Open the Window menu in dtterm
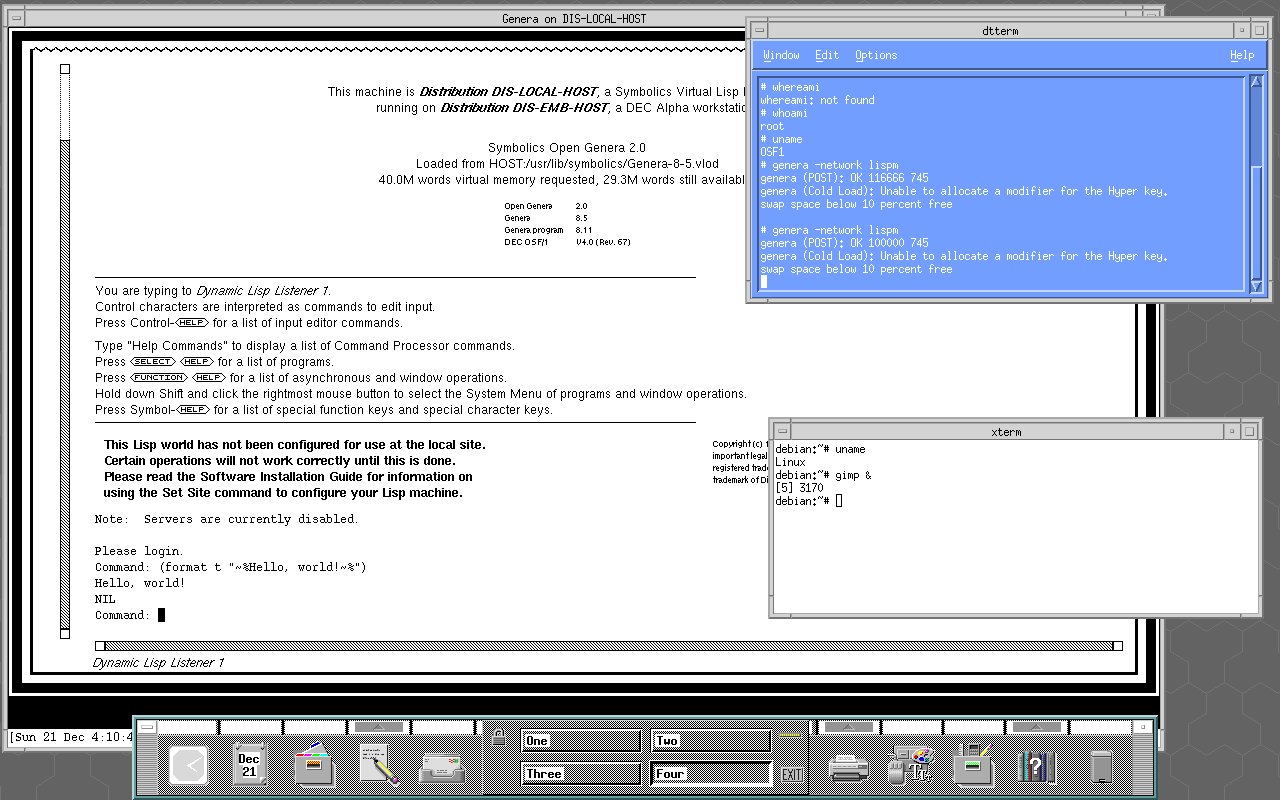 [781, 56]
